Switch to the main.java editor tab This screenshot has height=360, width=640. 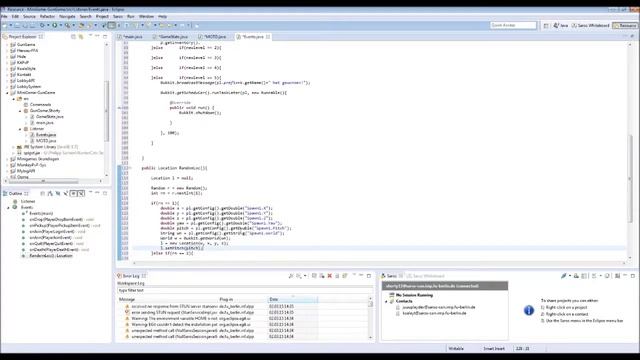[130, 37]
